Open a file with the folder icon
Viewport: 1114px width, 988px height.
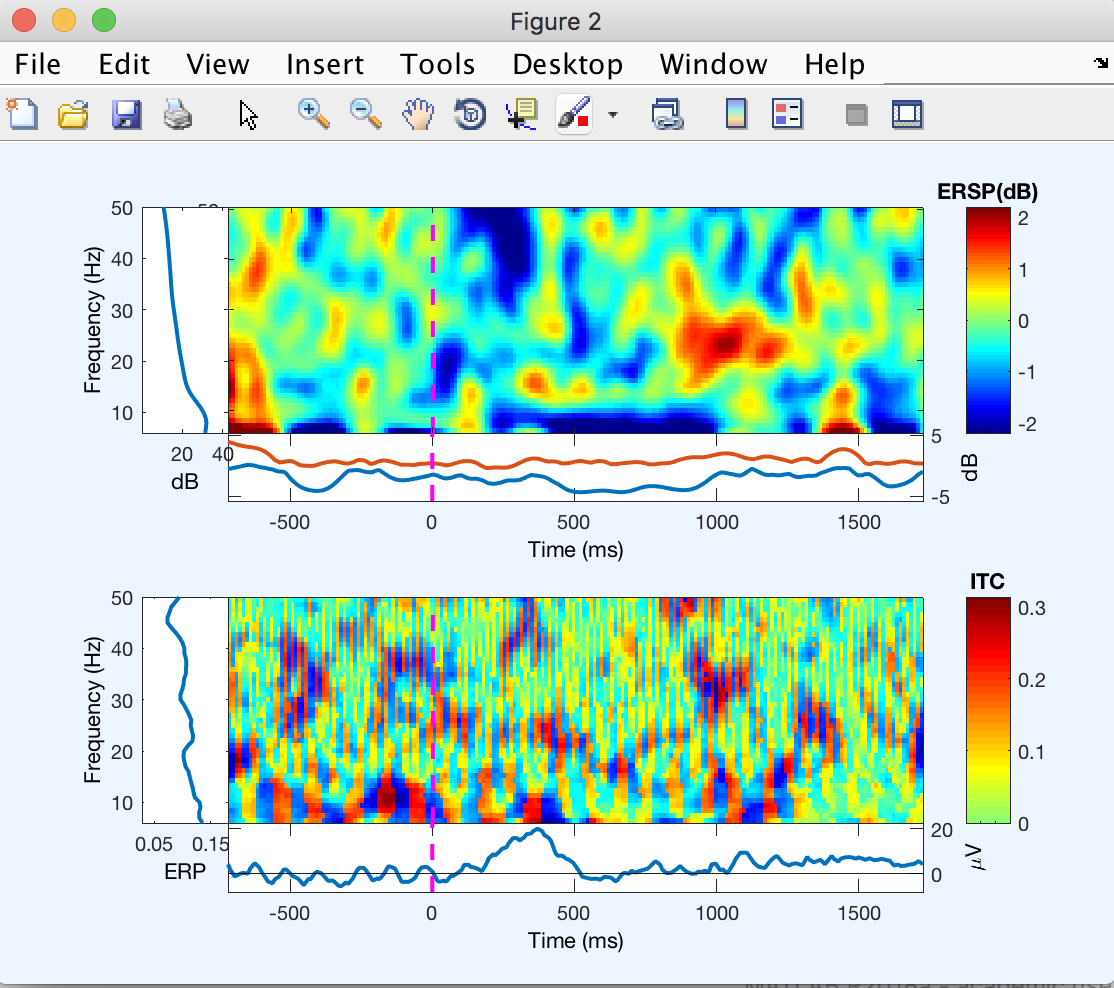click(73, 114)
